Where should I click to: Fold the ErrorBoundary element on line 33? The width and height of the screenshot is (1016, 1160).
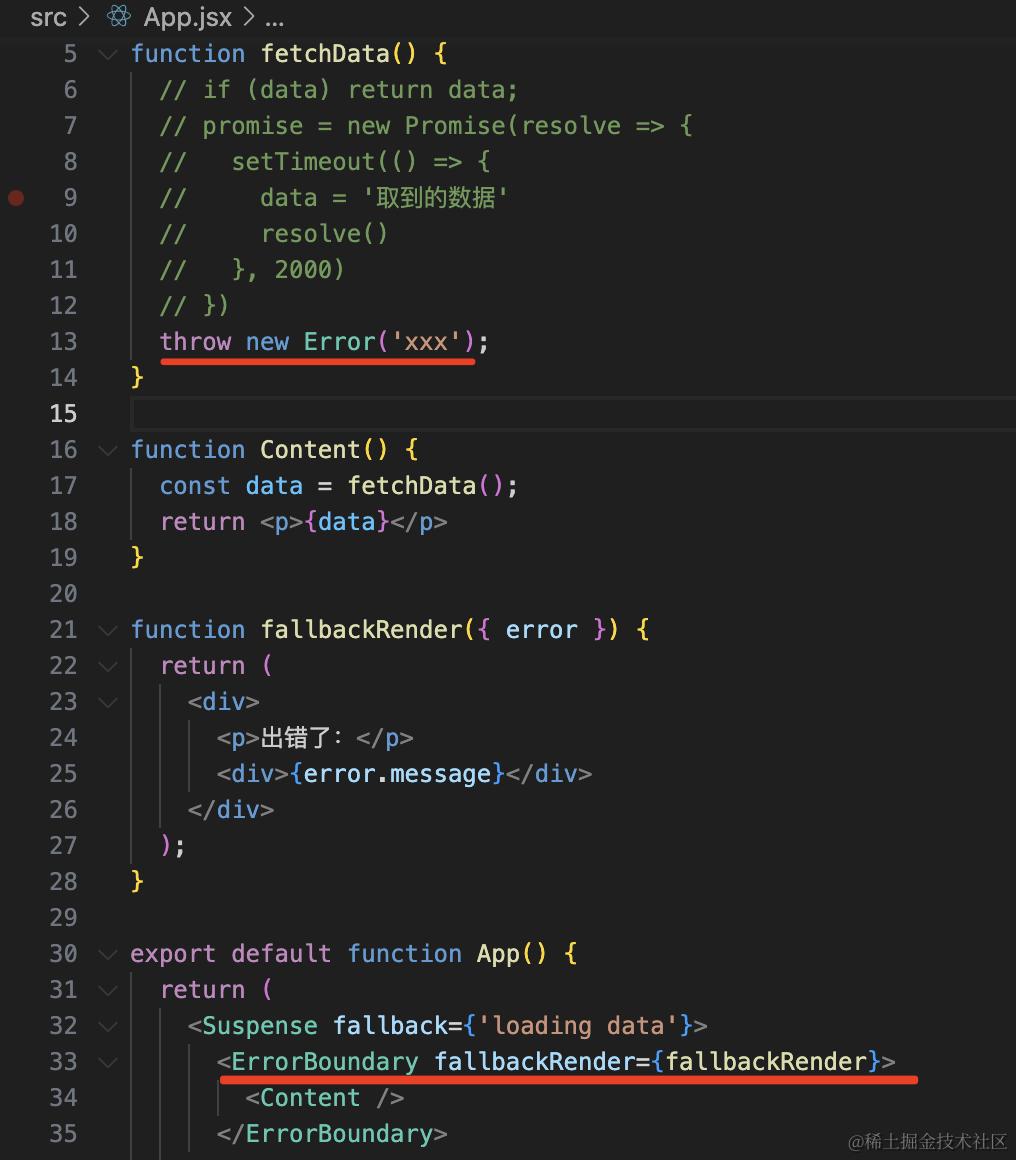(x=108, y=1062)
